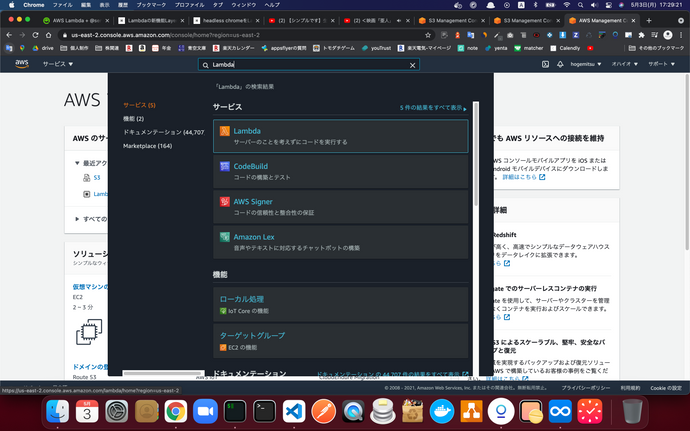Click the Spotlight search icon in menu bar
The image size is (690, 431).
(x=580, y=5)
